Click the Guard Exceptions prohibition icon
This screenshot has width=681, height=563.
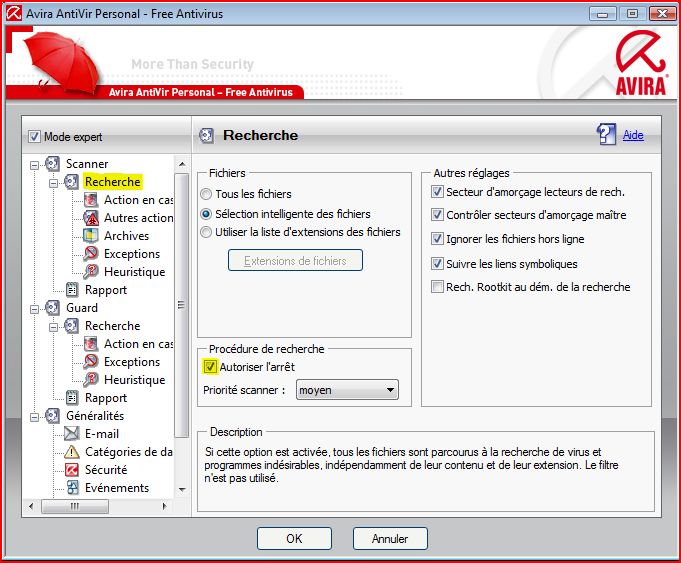pos(91,362)
